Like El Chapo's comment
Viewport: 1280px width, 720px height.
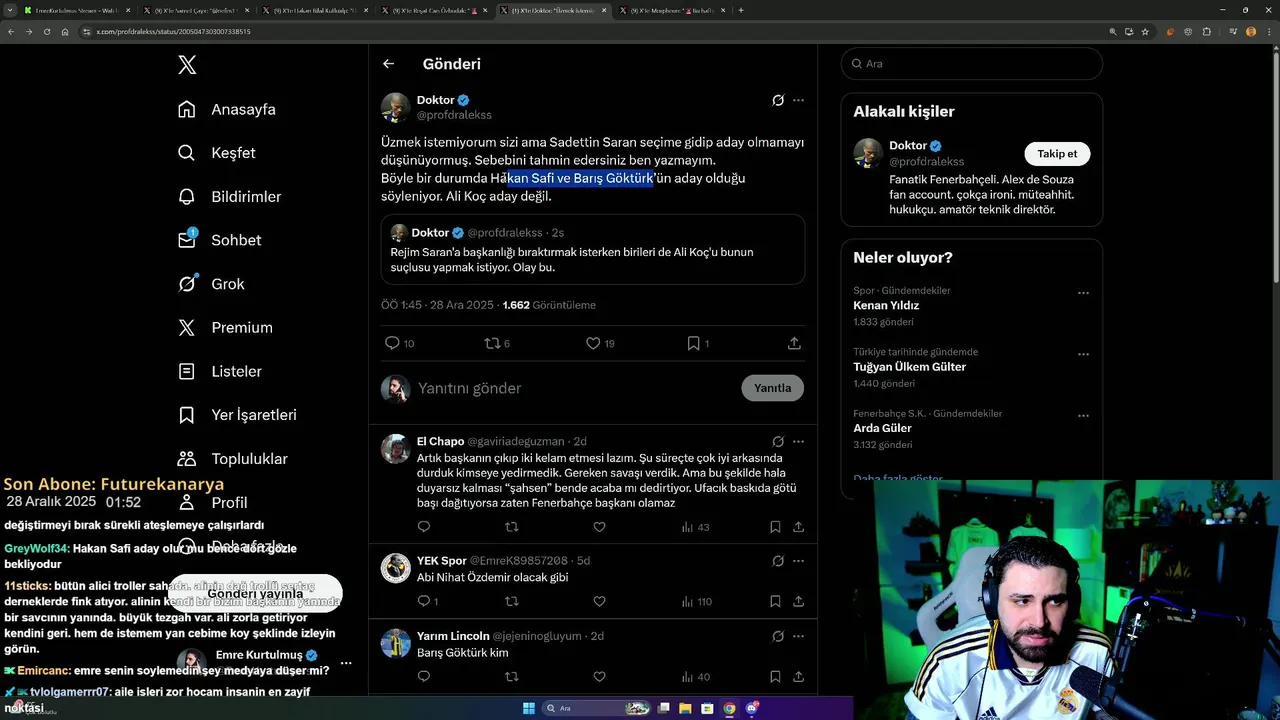pos(599,527)
